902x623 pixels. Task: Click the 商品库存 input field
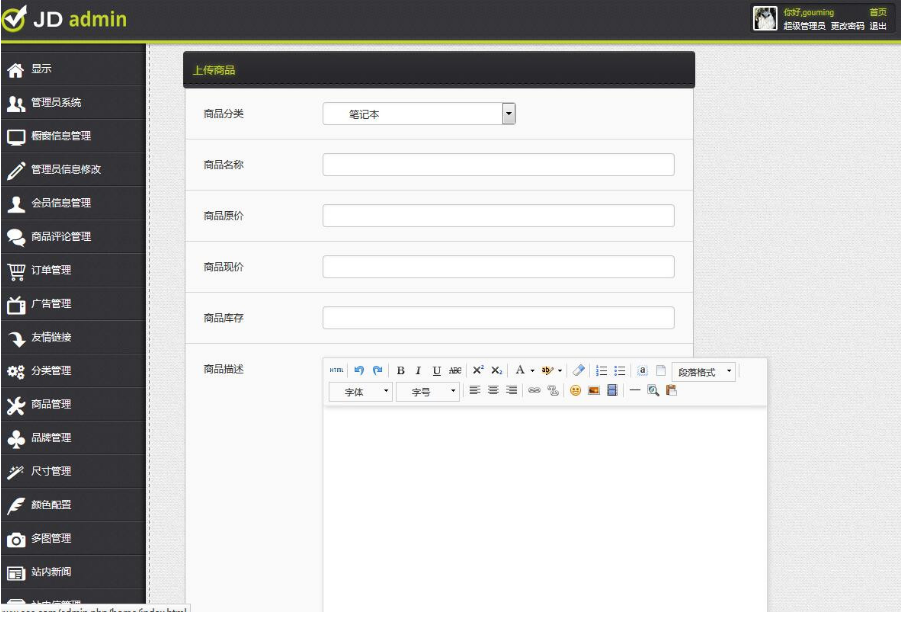pos(498,318)
